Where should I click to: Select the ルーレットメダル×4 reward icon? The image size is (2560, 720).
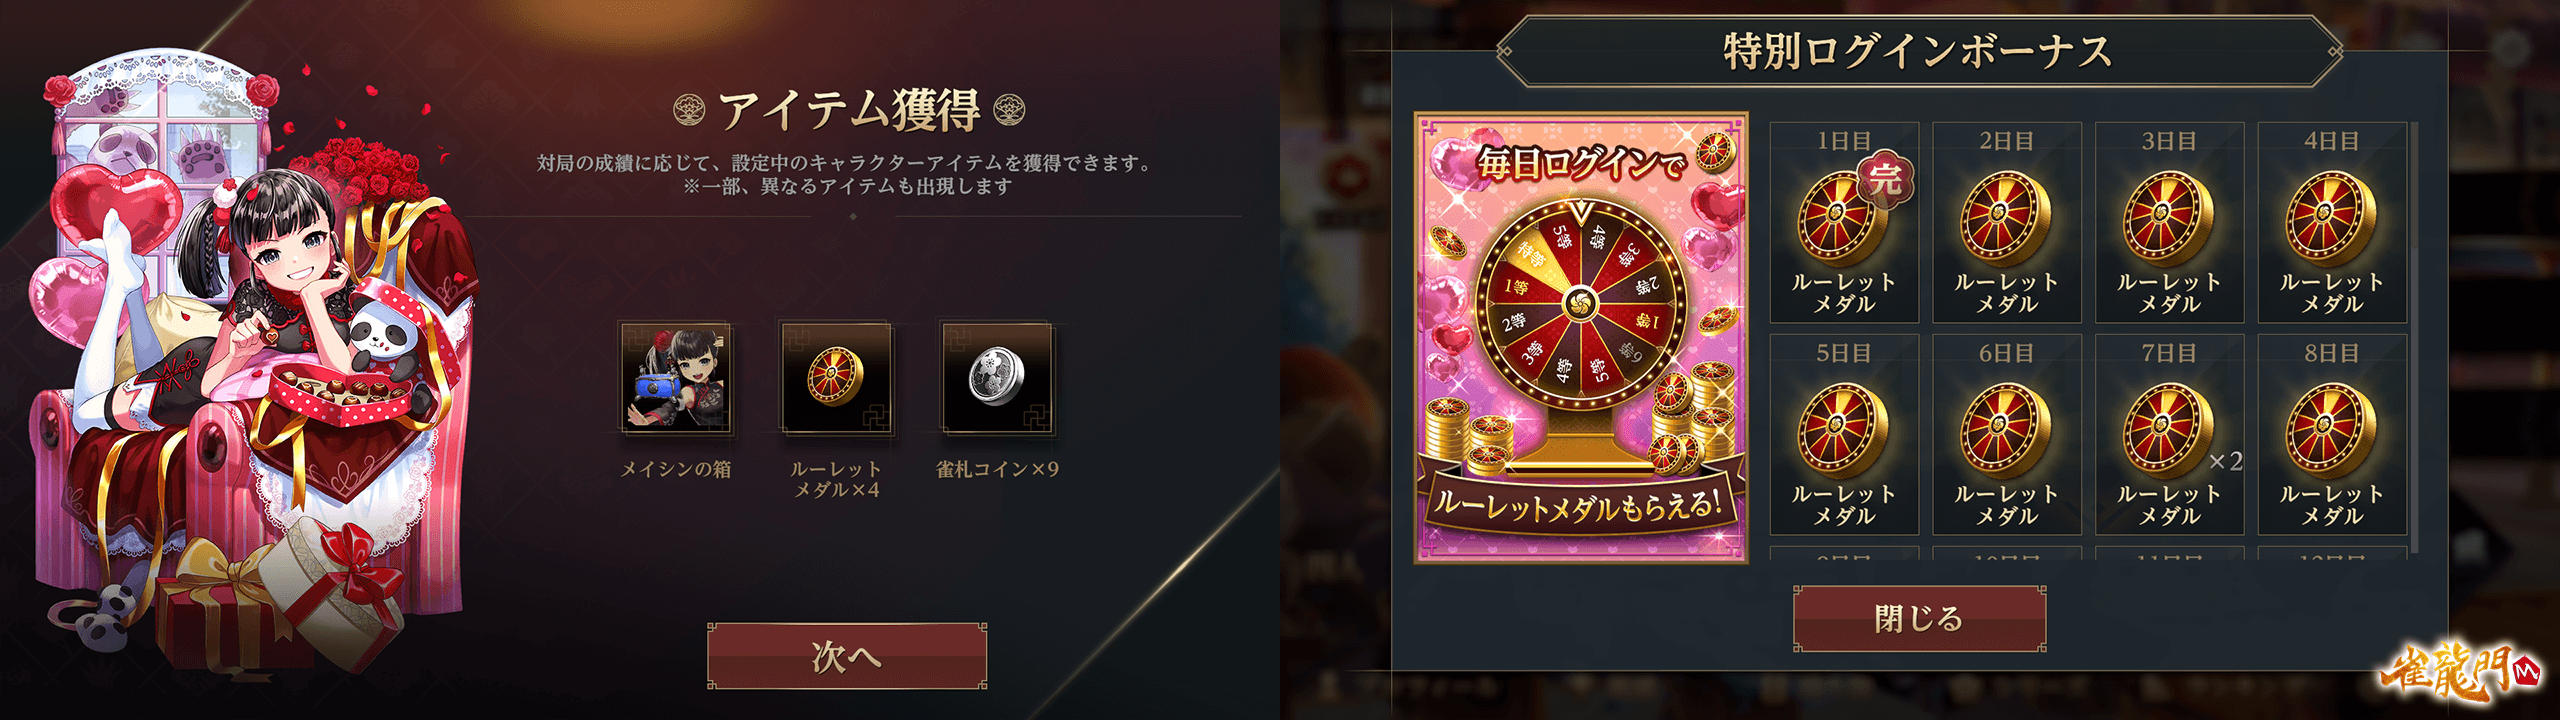point(836,378)
